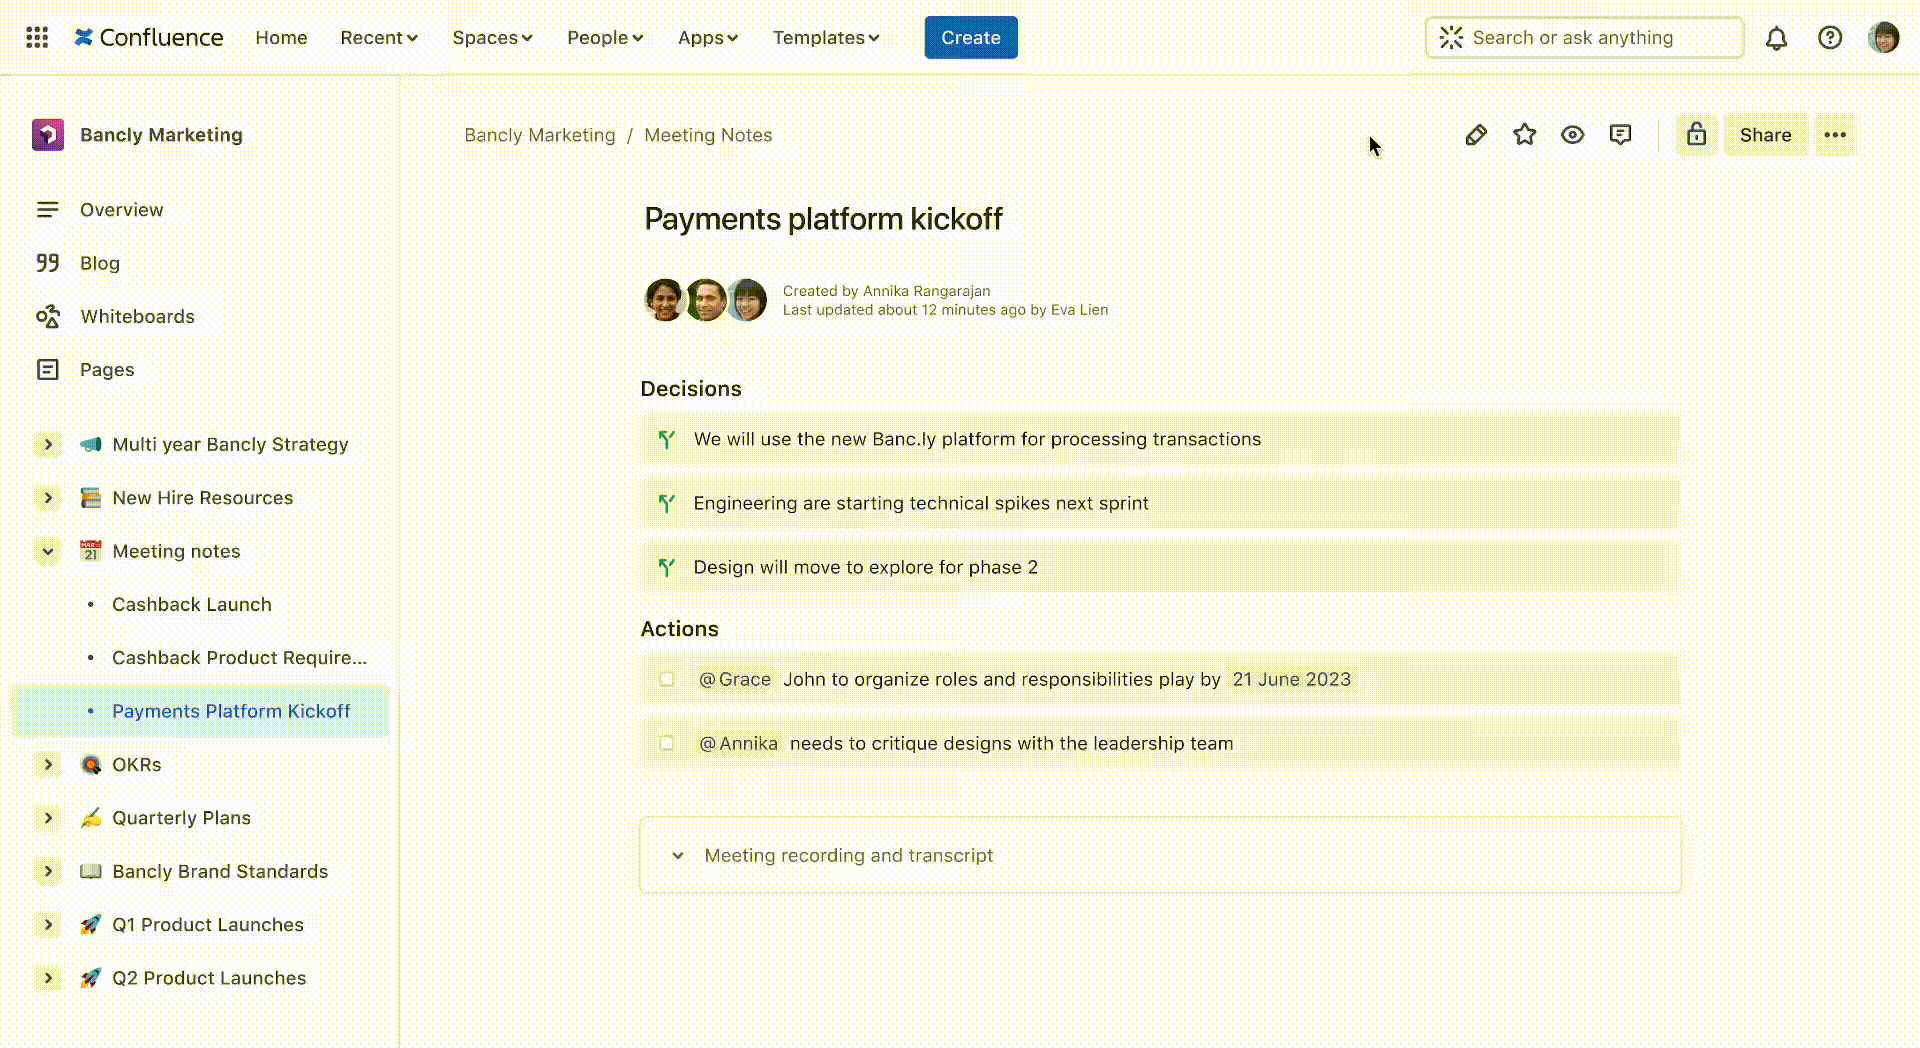
Task: Star this page
Action: 1524,135
